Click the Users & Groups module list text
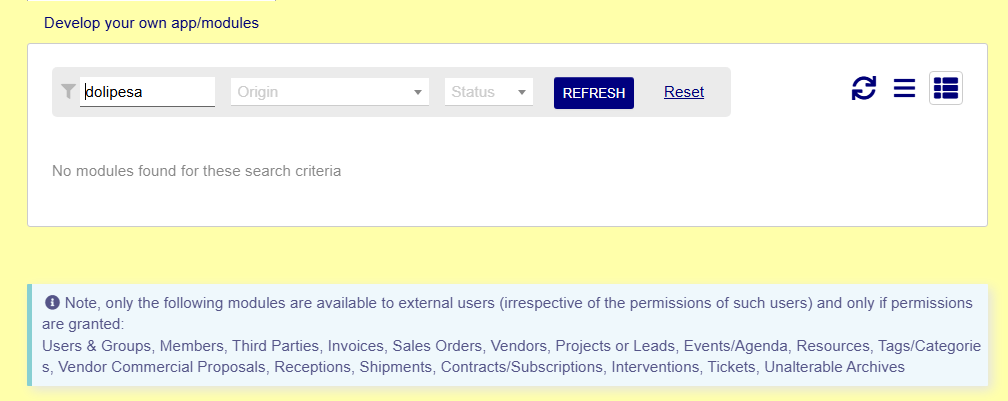The image size is (1008, 401). point(96,346)
